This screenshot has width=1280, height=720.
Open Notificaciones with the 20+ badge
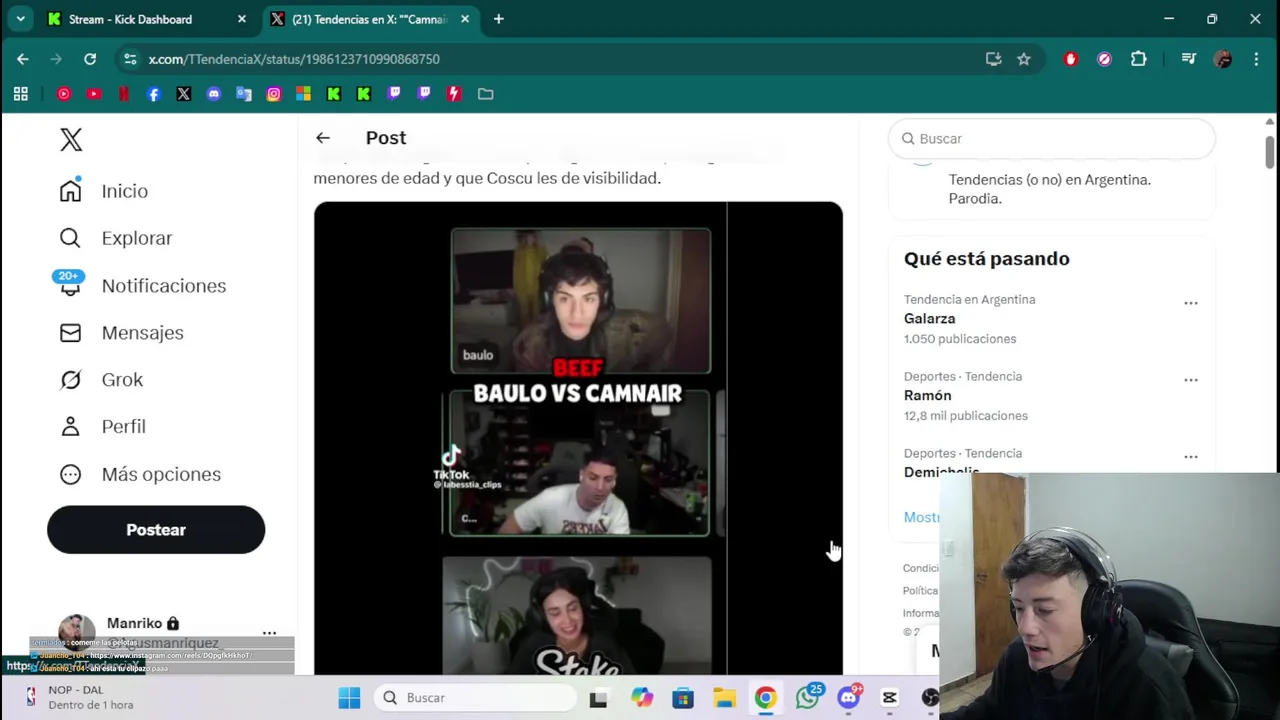pos(141,286)
